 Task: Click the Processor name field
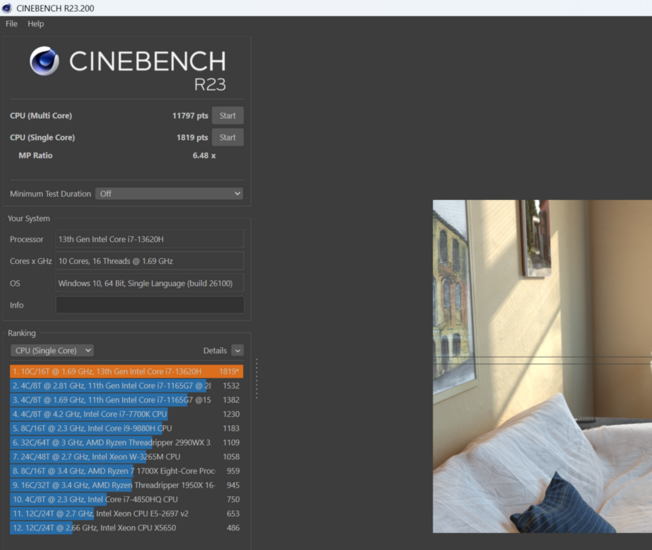click(x=149, y=240)
